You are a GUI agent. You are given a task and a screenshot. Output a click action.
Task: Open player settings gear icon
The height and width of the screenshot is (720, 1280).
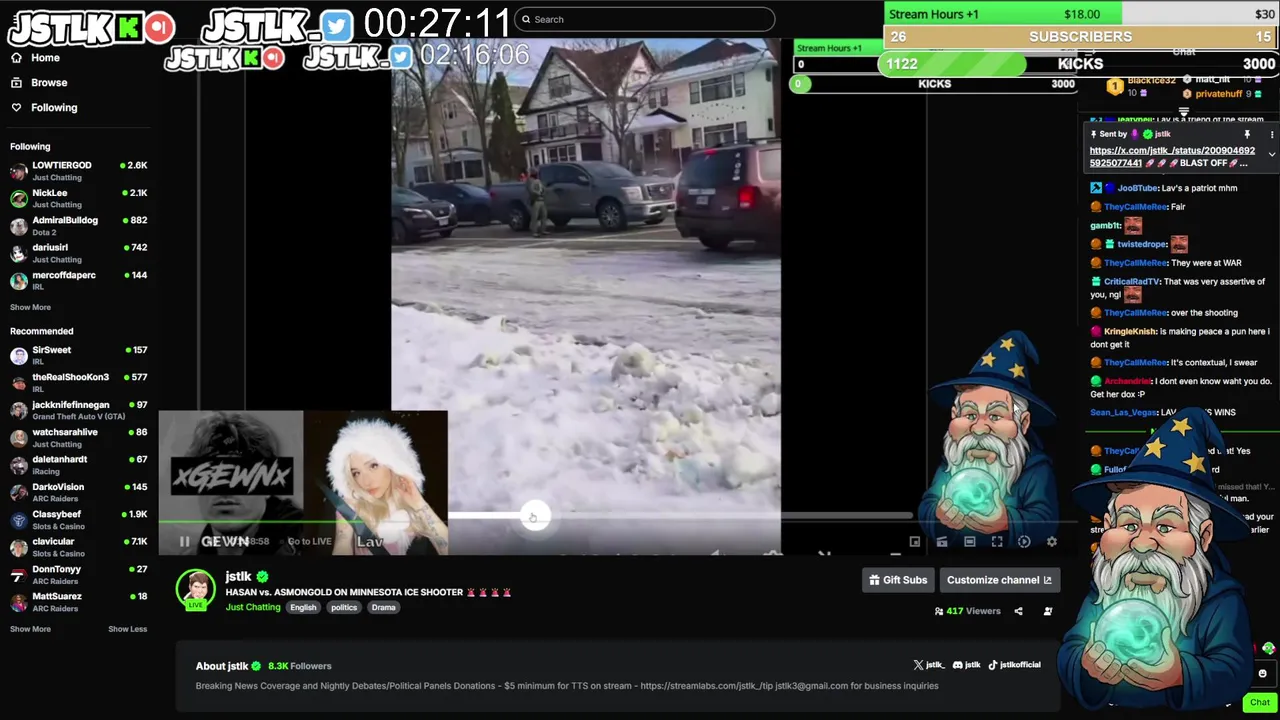1051,542
